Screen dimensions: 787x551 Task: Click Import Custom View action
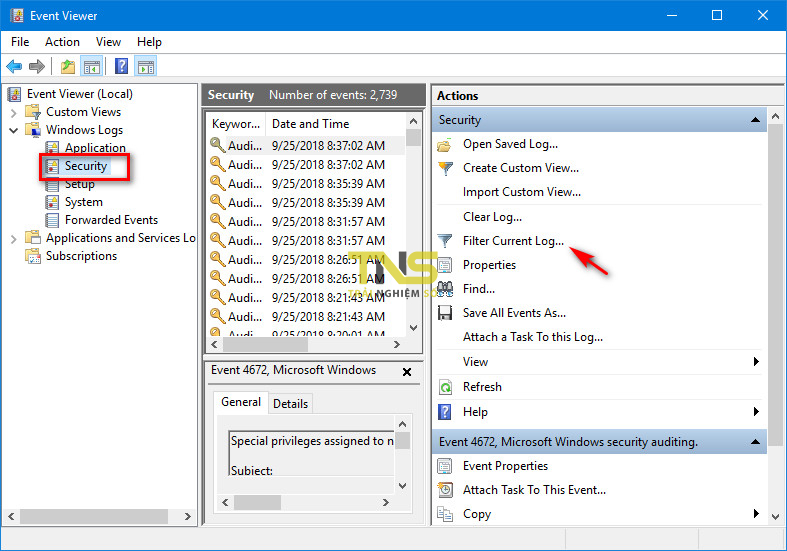pos(521,192)
